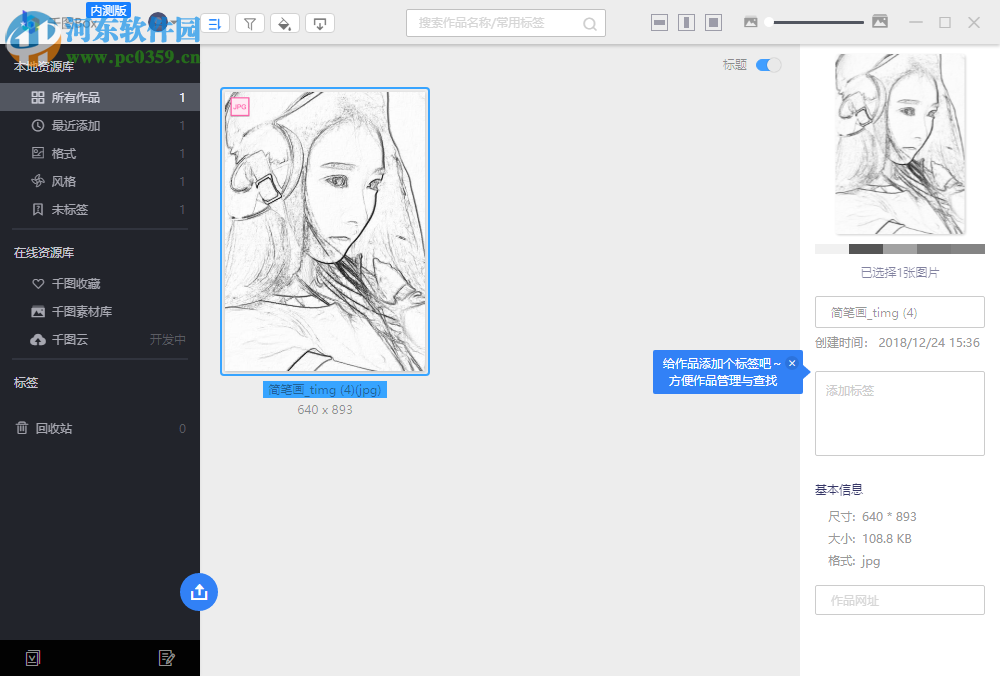Click the 未标签 bookmark icon
Viewport: 1000px width, 676px height.
coord(38,209)
